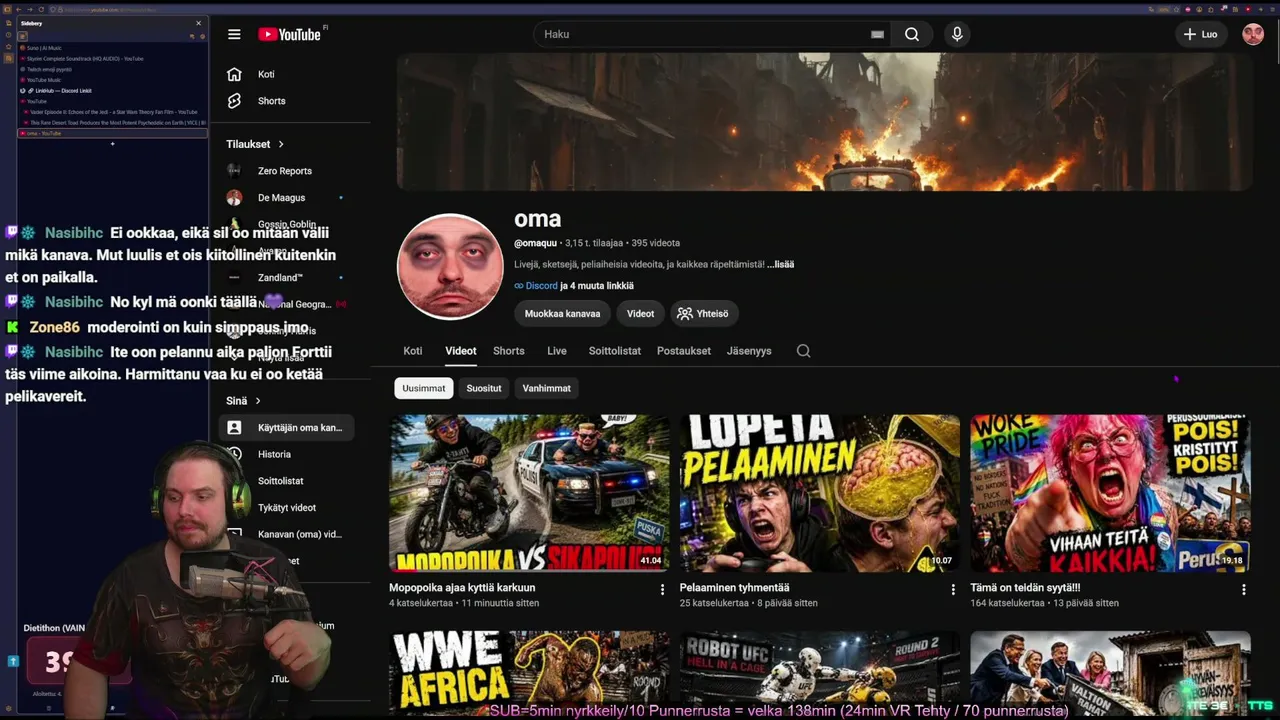Open options menu for Tämä on teidän syytä!!!
The width and height of the screenshot is (1280, 720).
[x=1244, y=590]
